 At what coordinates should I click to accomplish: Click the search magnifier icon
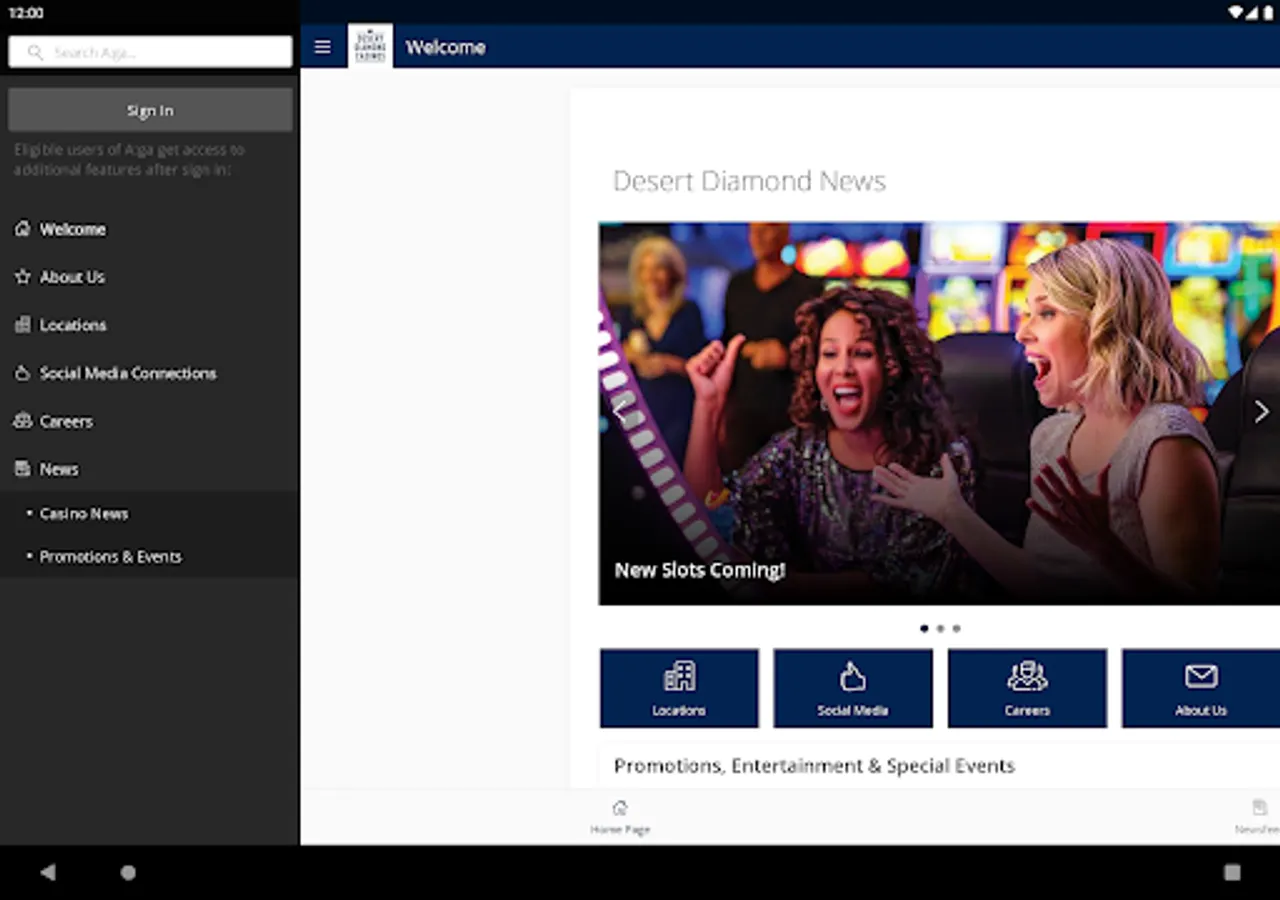pos(35,51)
